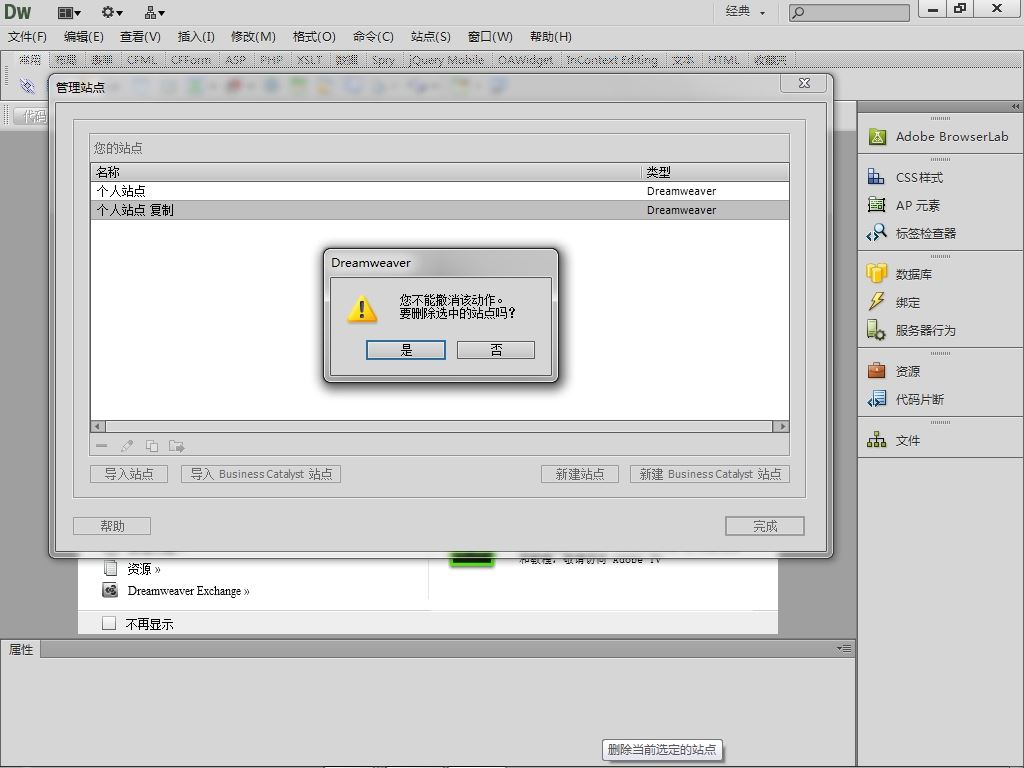Open the 编辑(E) menu
The height and width of the screenshot is (768, 1024).
(x=84, y=37)
